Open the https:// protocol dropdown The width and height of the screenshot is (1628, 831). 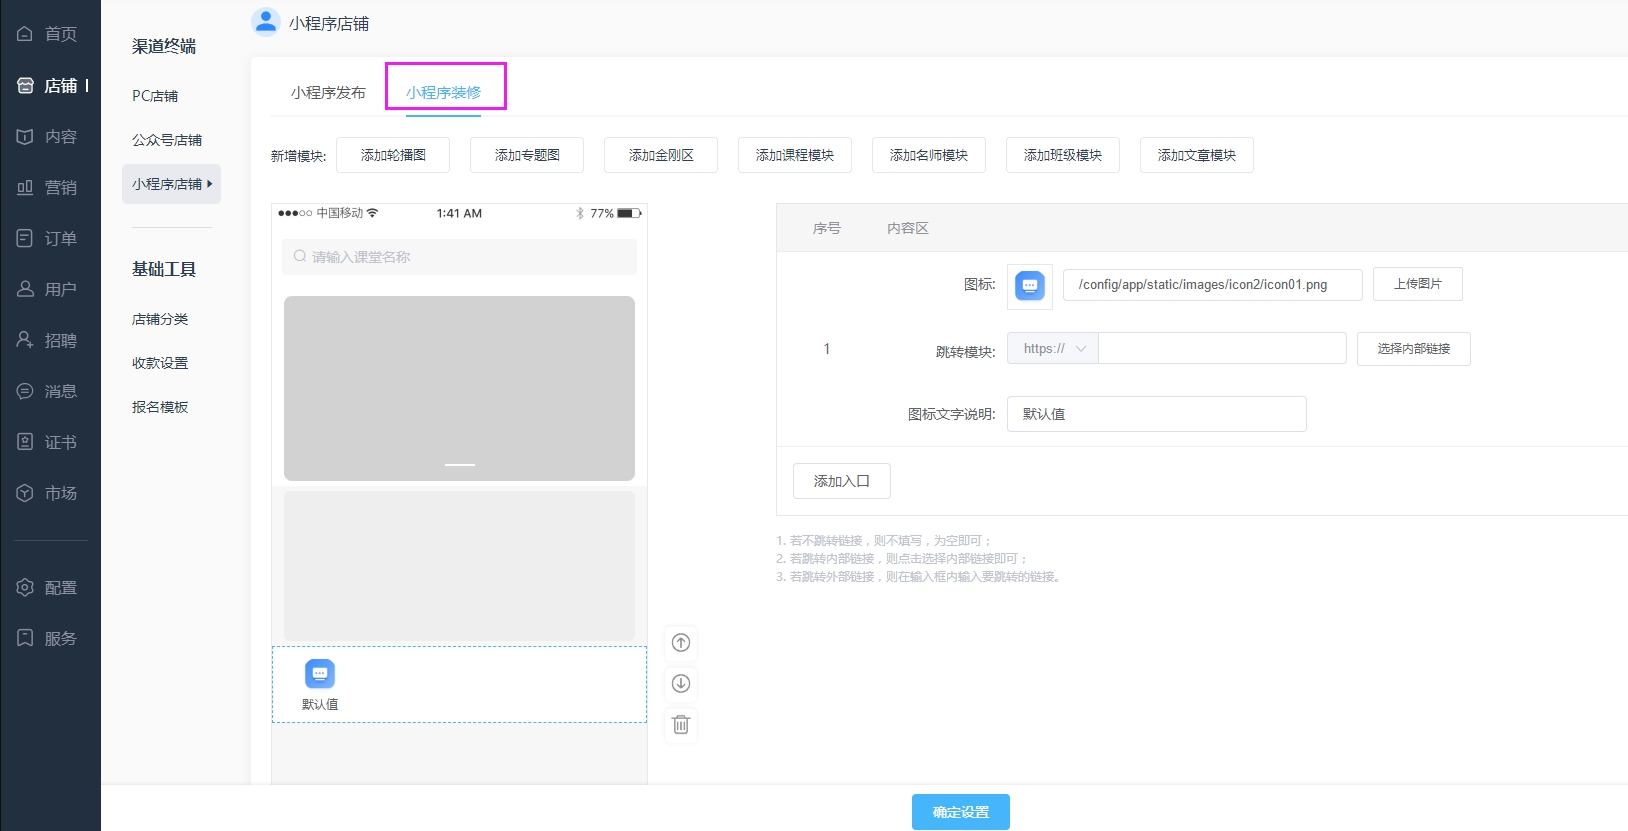click(1053, 348)
